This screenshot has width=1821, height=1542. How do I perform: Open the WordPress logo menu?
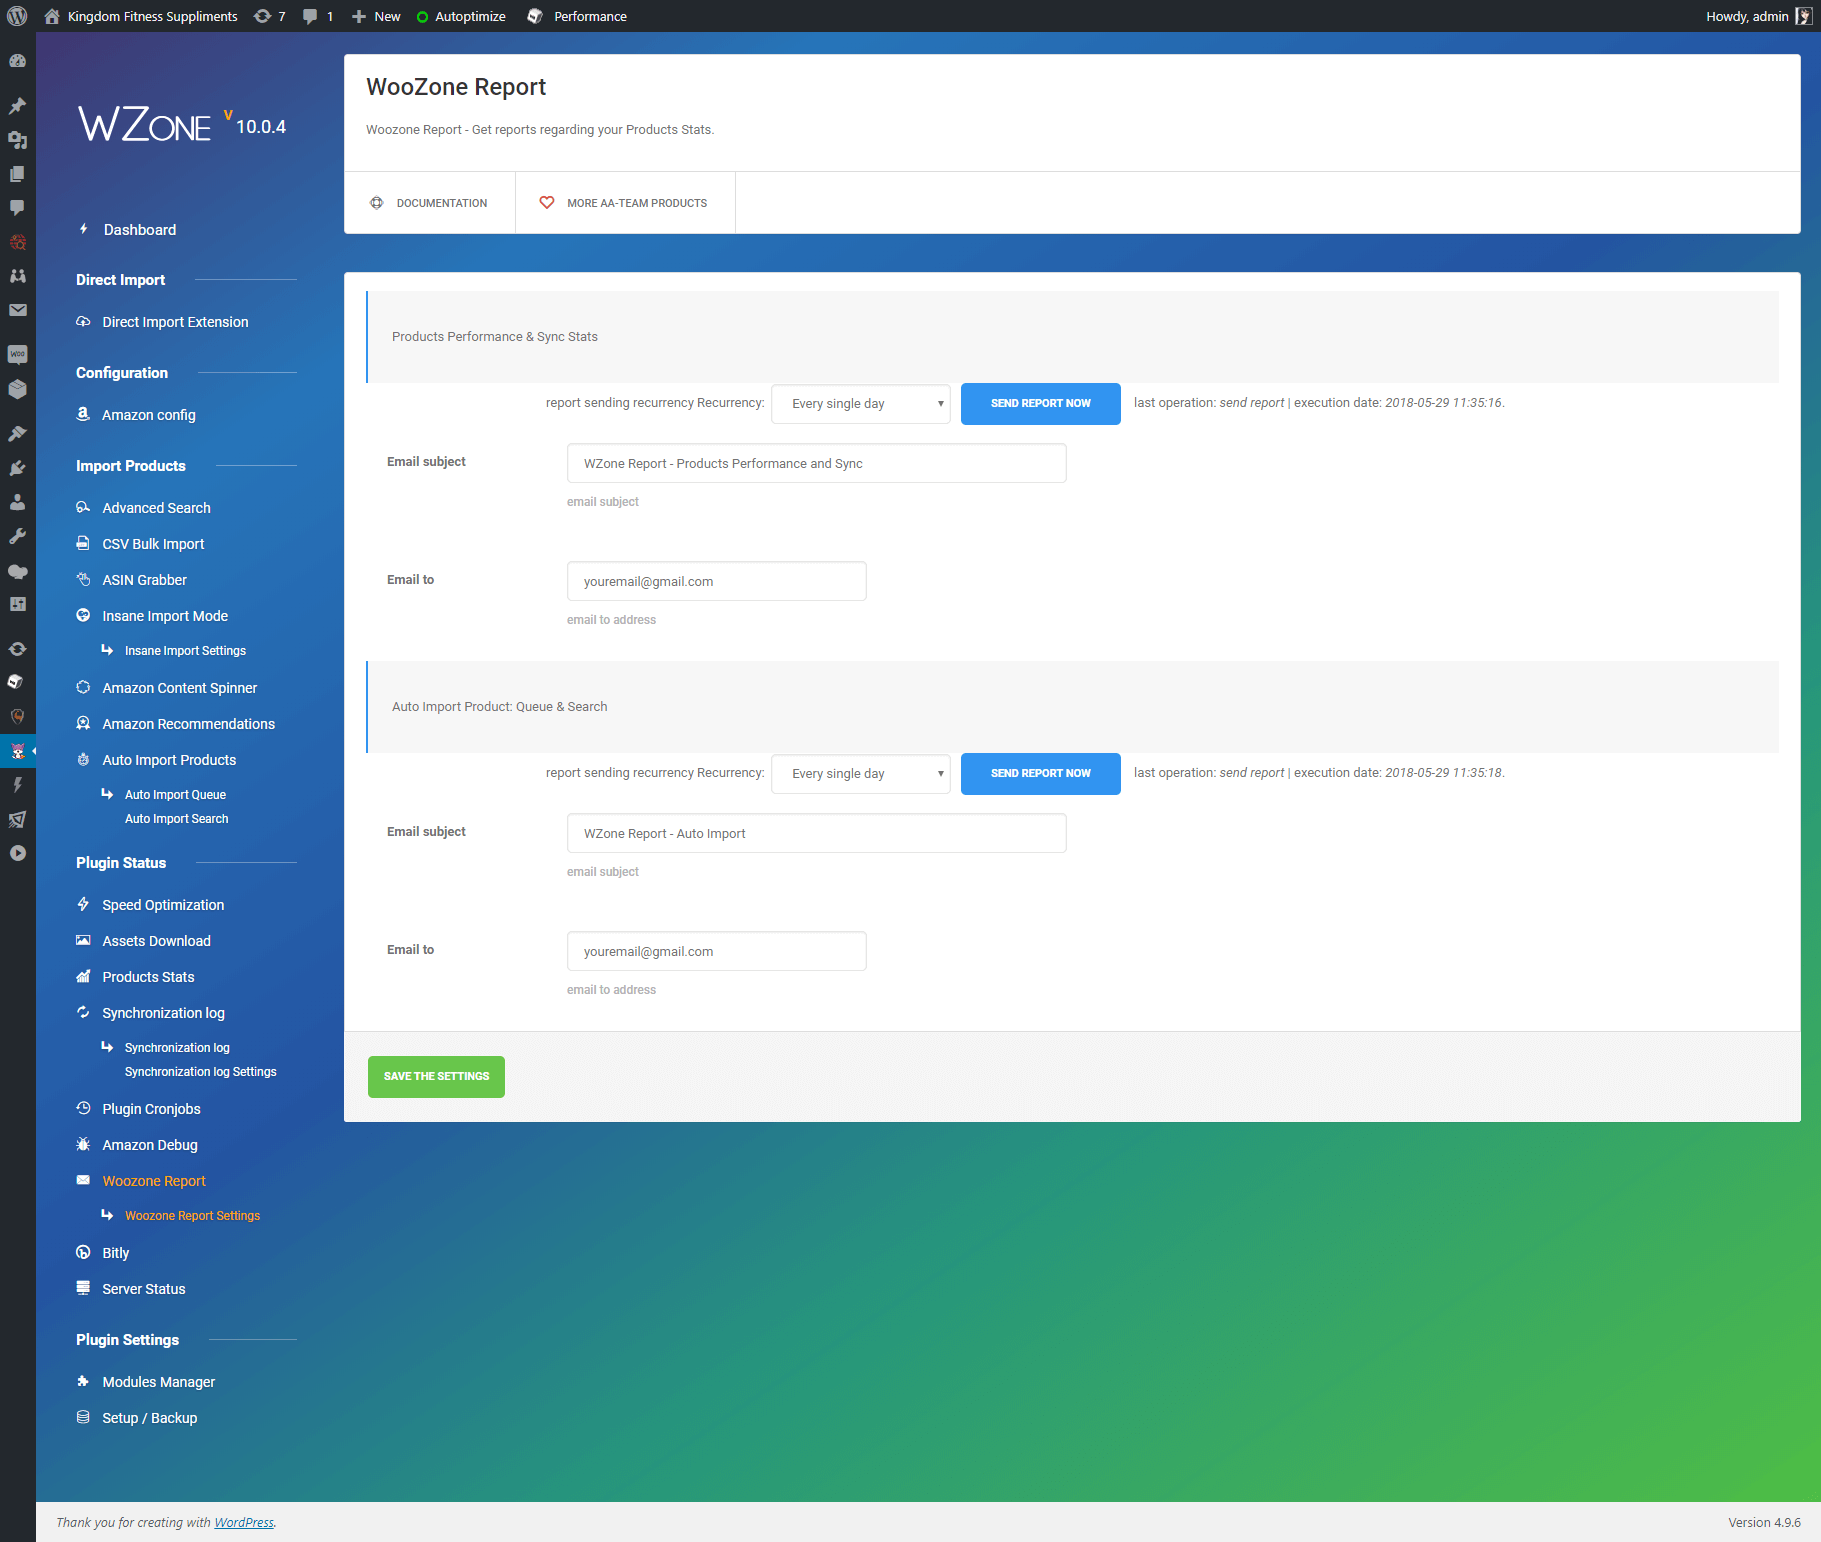coord(17,16)
